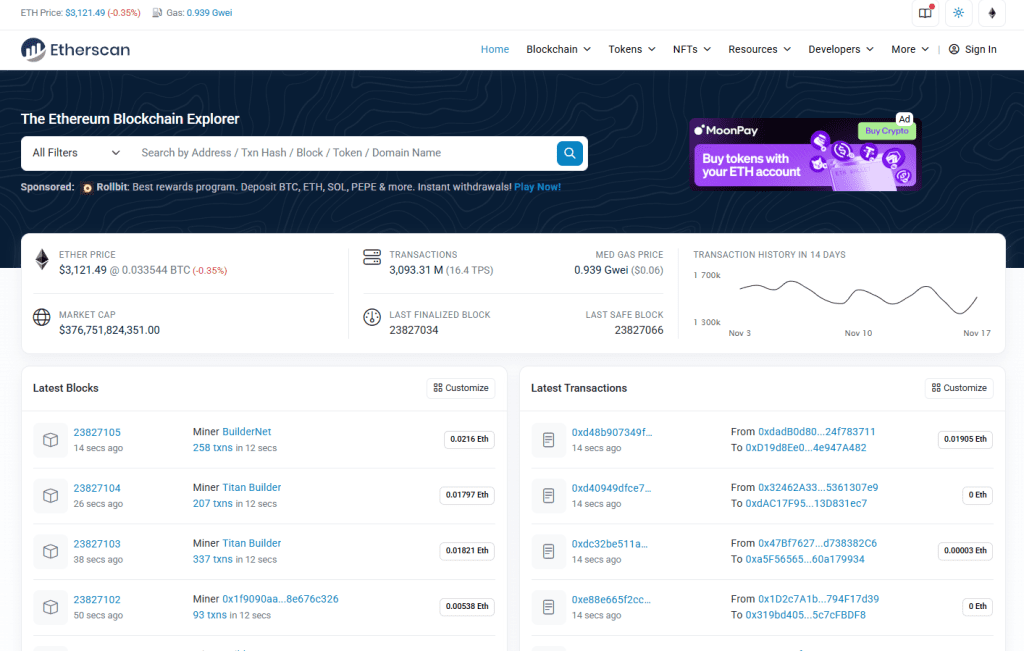Customize the Latest Transactions panel
1024x651 pixels.
[x=959, y=388]
